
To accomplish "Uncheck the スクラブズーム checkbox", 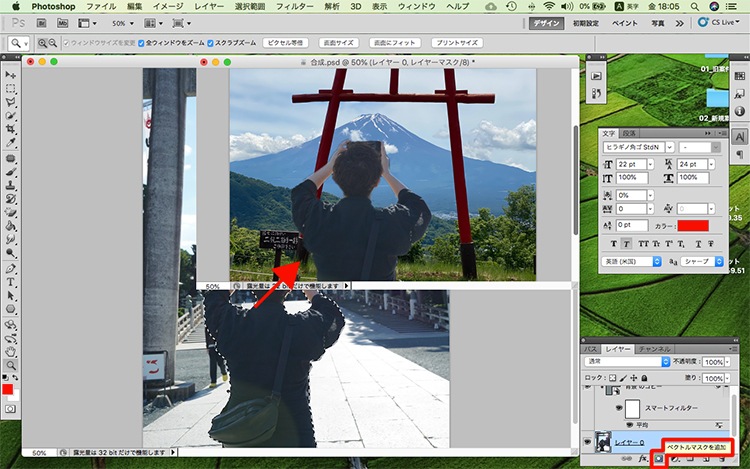I will (x=210, y=43).
